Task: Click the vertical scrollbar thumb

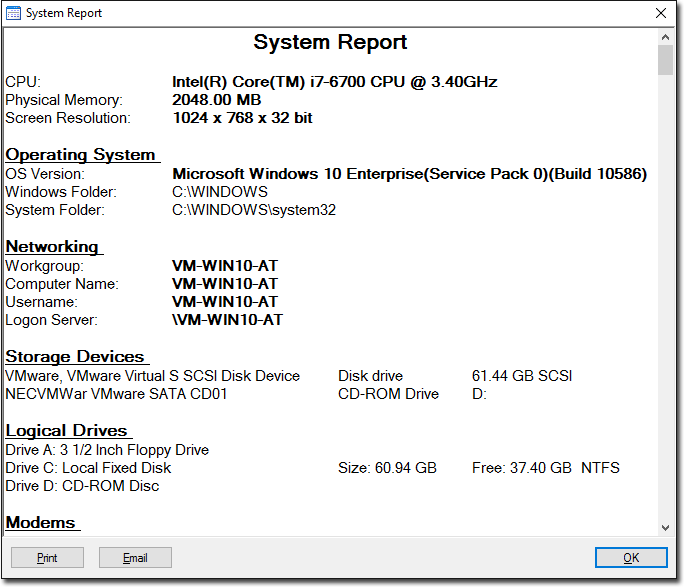Action: 665,60
